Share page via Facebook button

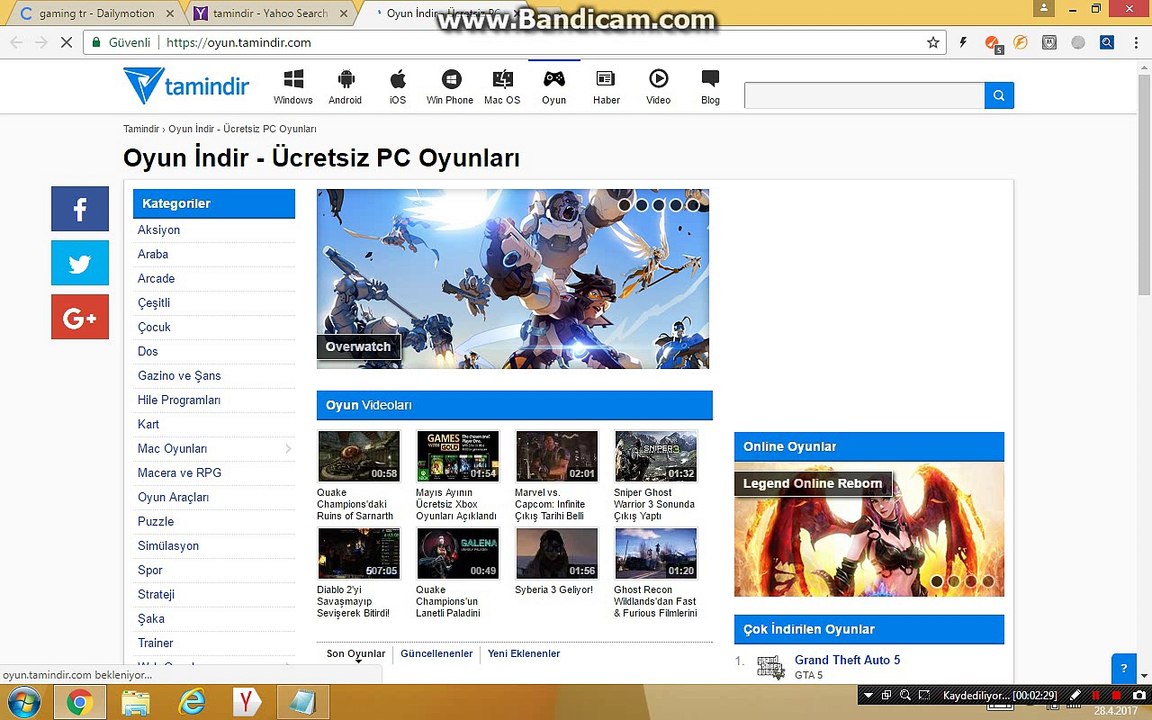(x=80, y=209)
